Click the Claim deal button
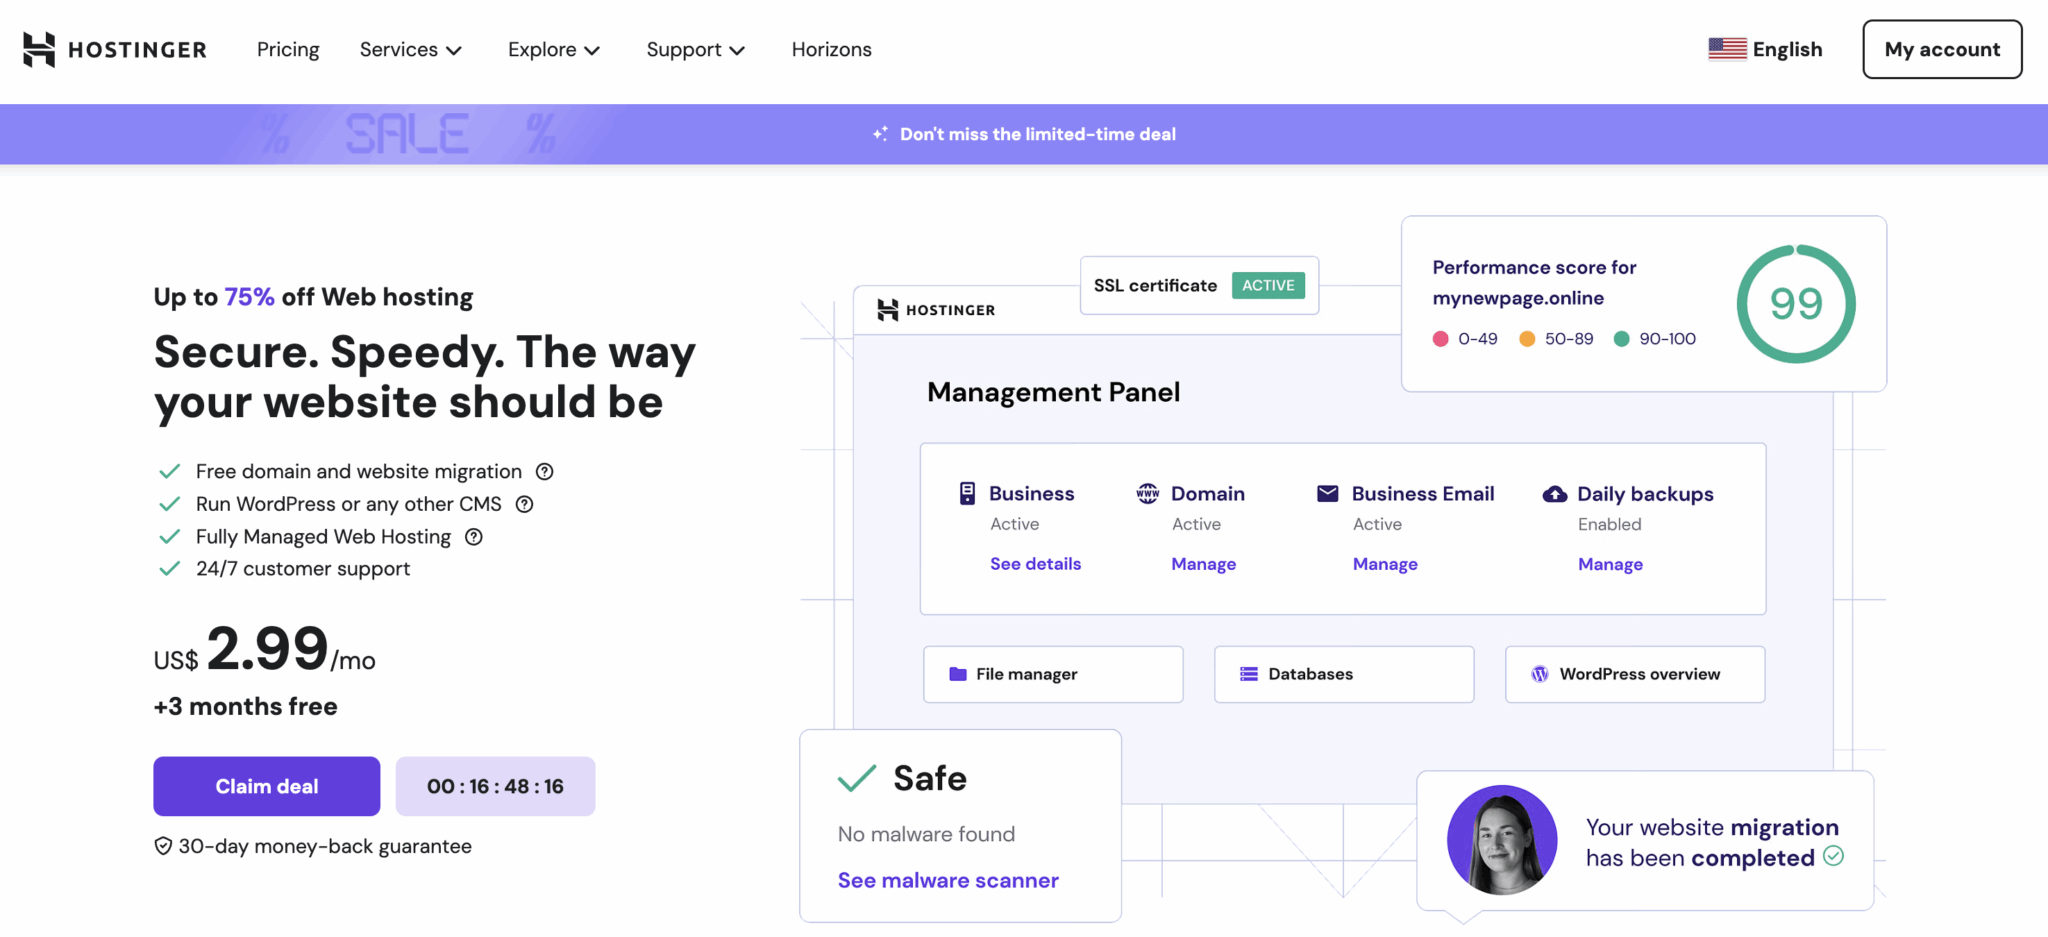 (266, 786)
